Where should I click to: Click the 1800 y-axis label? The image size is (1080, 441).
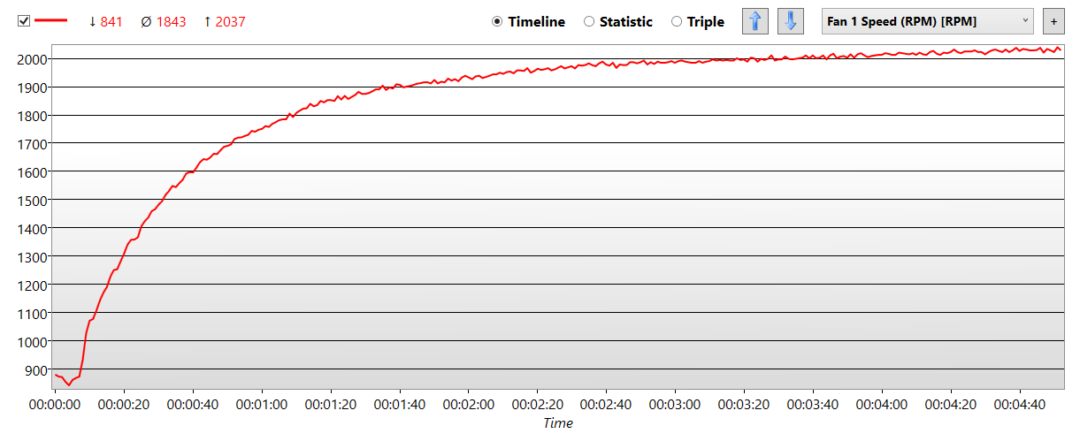[x=30, y=116]
